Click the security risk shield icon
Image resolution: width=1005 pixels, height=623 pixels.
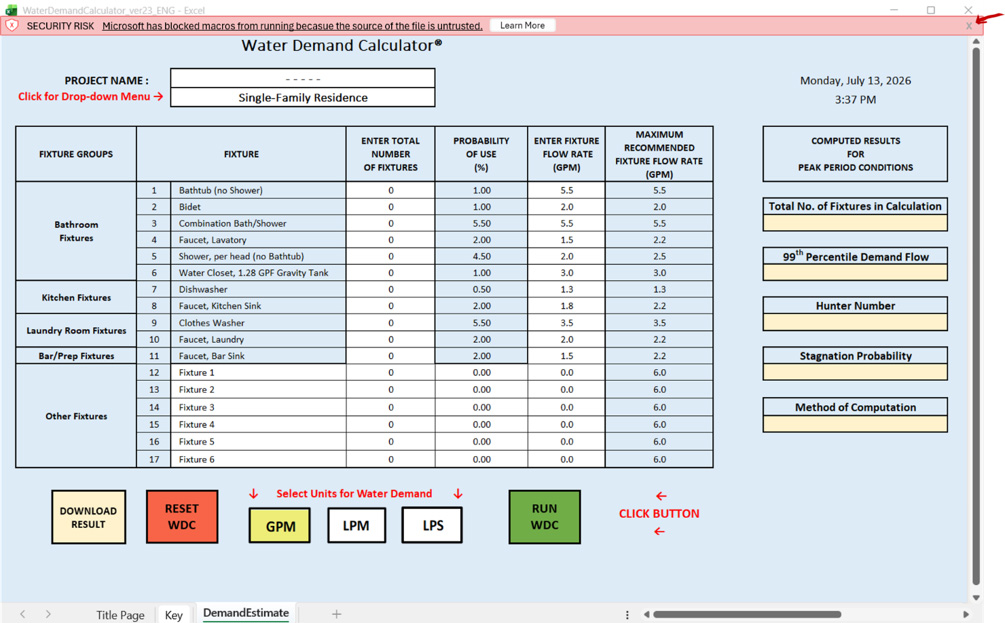tap(12, 26)
